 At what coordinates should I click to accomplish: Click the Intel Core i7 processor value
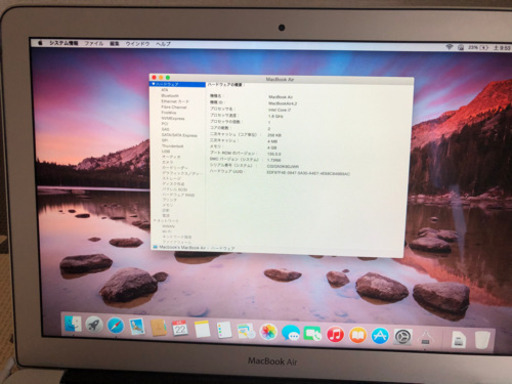coord(279,110)
